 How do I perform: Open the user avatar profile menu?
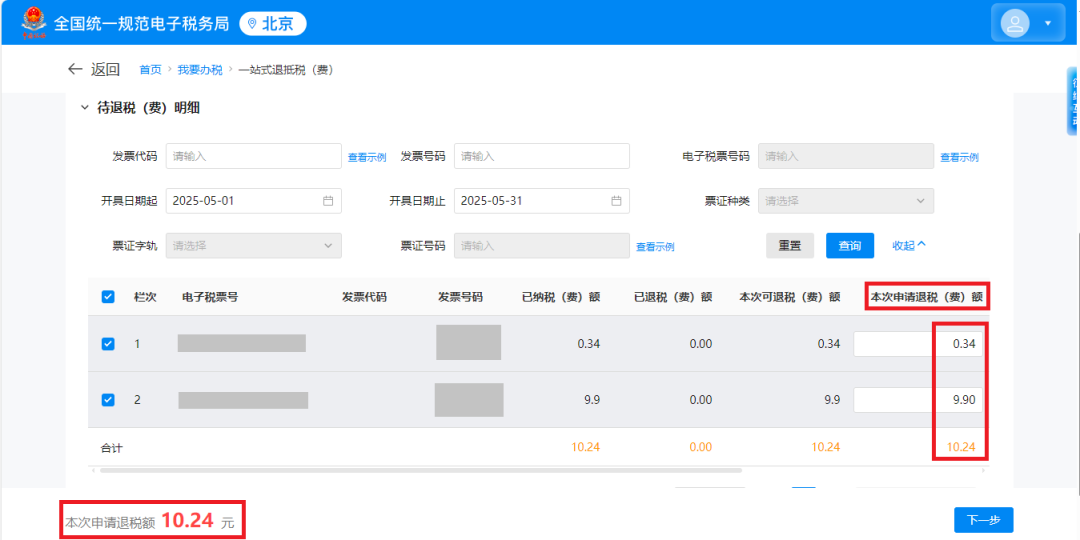click(1015, 23)
